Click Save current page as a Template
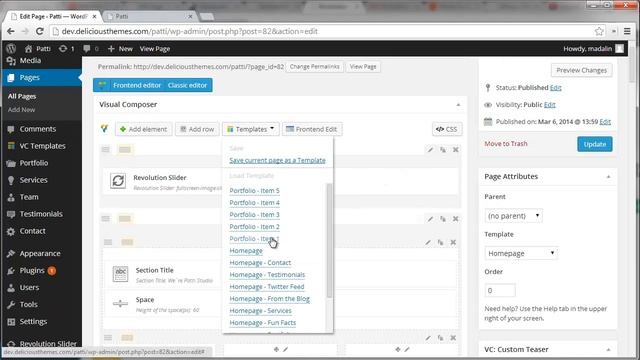Screen dimensions: 640x360 click(277, 160)
